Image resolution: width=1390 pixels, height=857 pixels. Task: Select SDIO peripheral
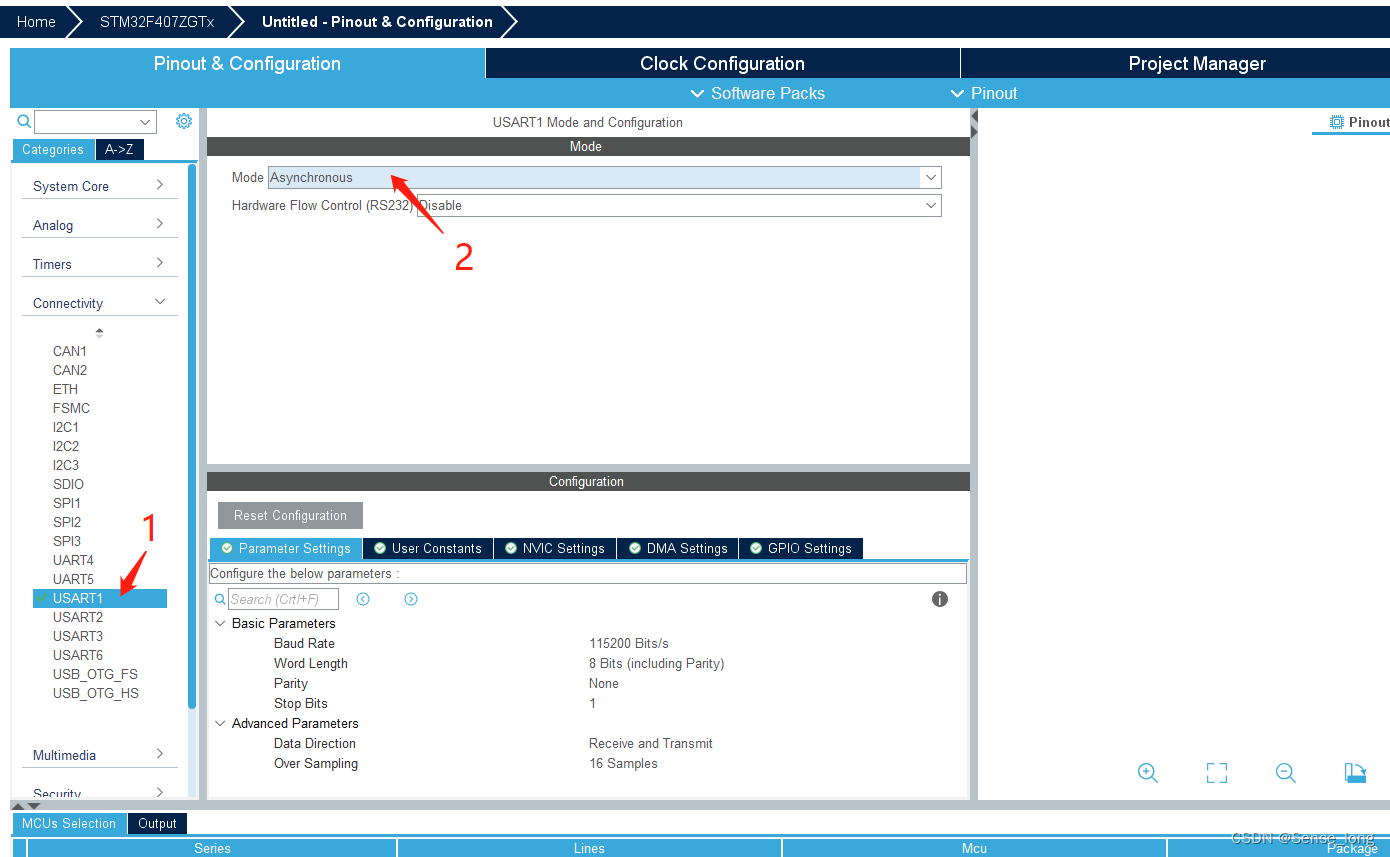coord(68,484)
